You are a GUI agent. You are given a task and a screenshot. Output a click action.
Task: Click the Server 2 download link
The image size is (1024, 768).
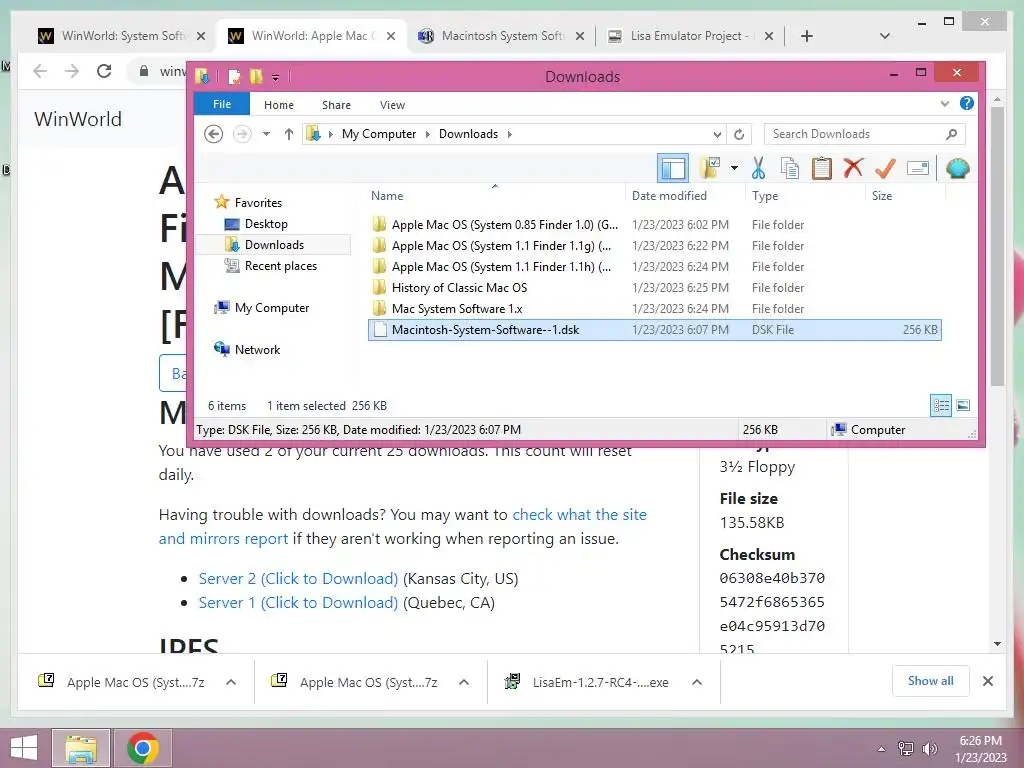(298, 579)
